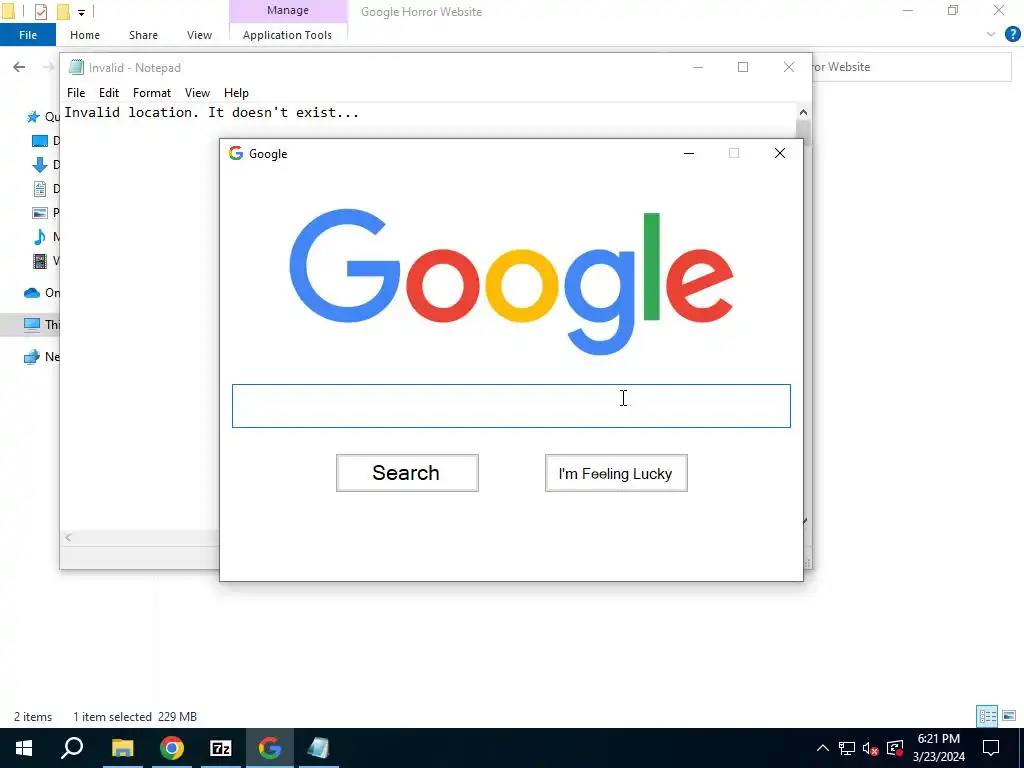Open Notepad's Edit menu

[x=108, y=93]
